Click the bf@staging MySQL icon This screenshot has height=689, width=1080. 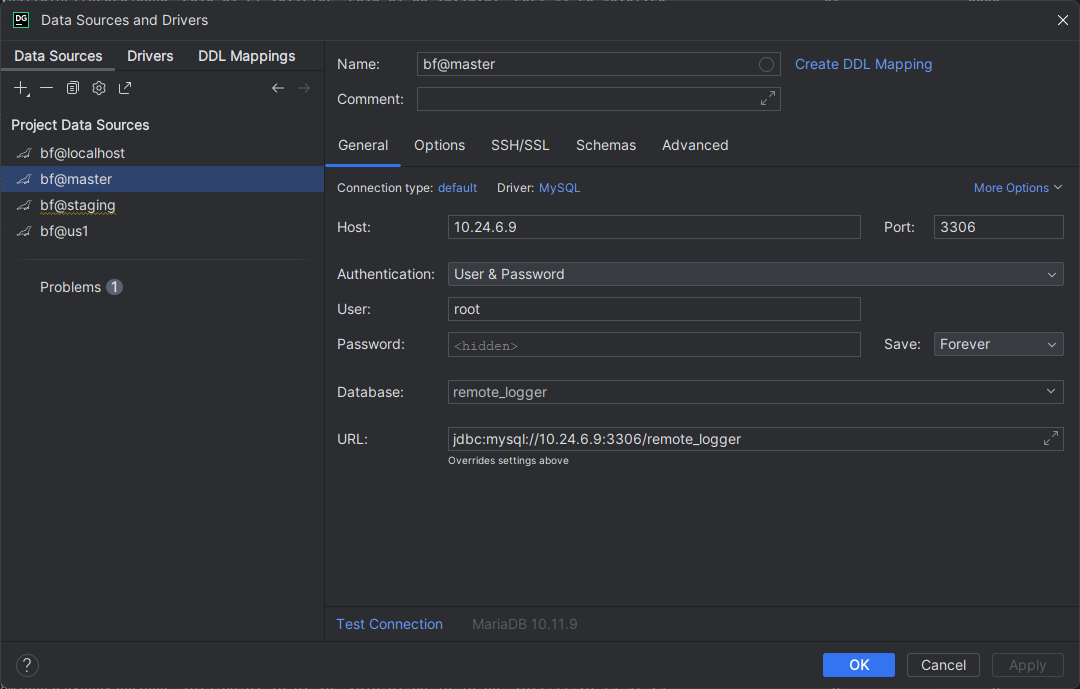point(24,205)
